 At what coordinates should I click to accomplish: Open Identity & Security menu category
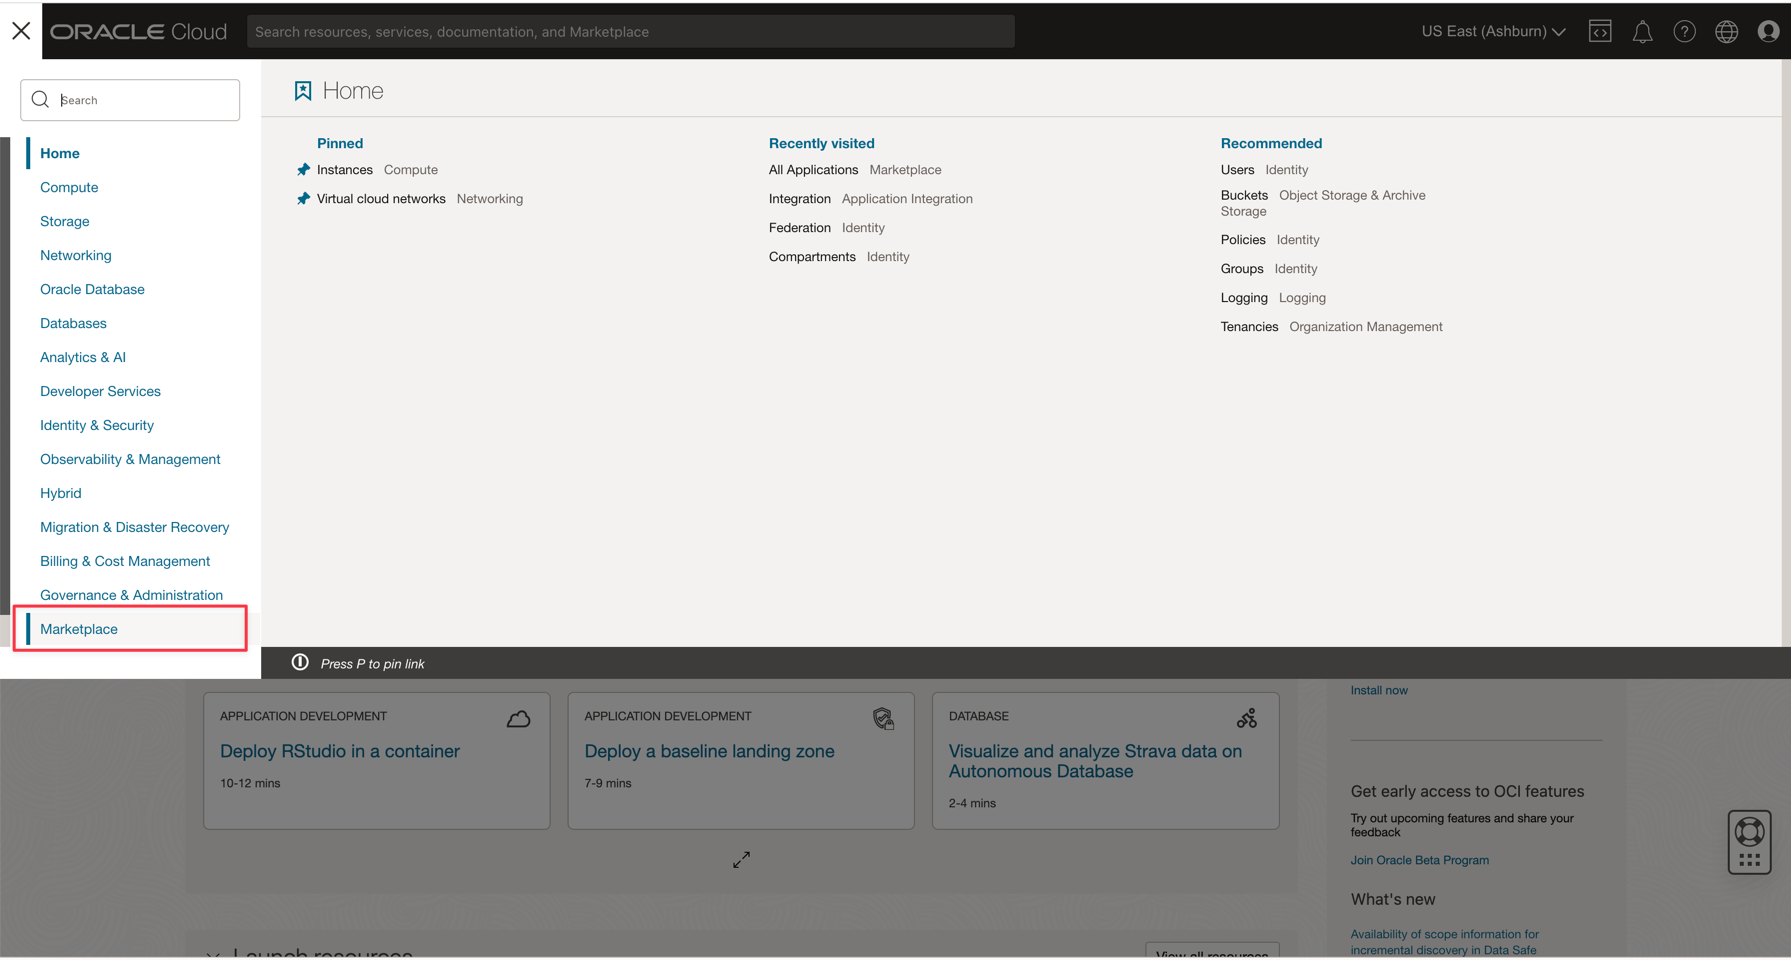pos(97,425)
